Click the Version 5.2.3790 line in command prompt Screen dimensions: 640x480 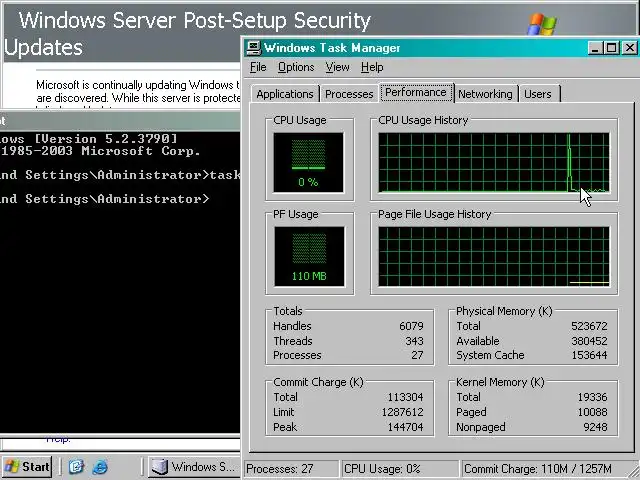[89, 139]
